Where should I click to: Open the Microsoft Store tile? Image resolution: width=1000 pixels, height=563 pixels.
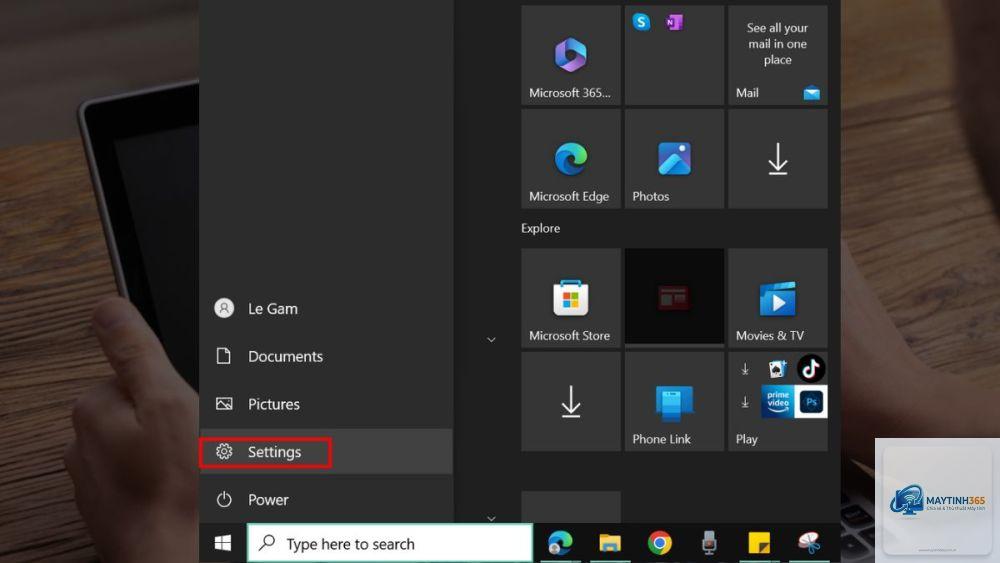point(571,298)
